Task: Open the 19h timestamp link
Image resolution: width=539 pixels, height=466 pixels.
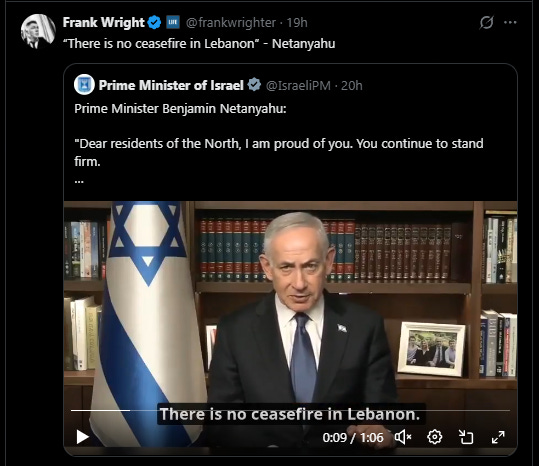Action: (297, 23)
